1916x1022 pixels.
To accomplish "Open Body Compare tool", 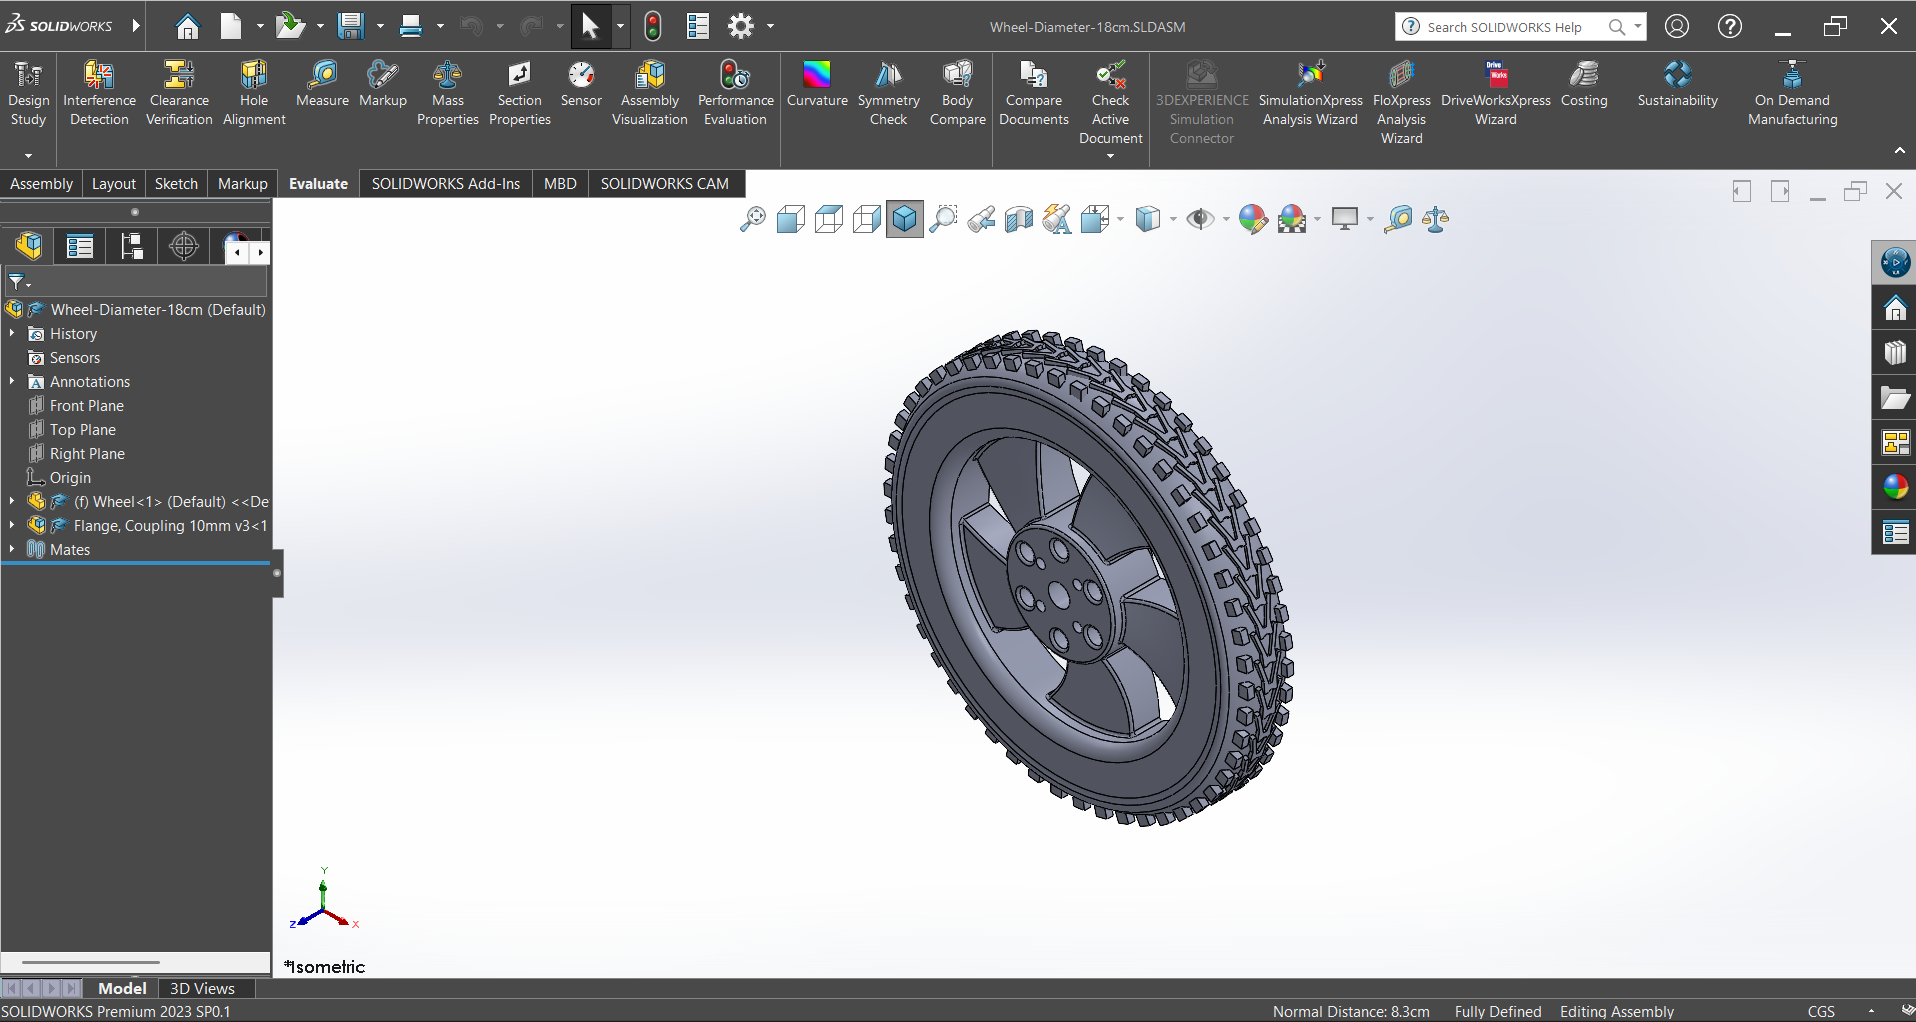I will click(957, 93).
